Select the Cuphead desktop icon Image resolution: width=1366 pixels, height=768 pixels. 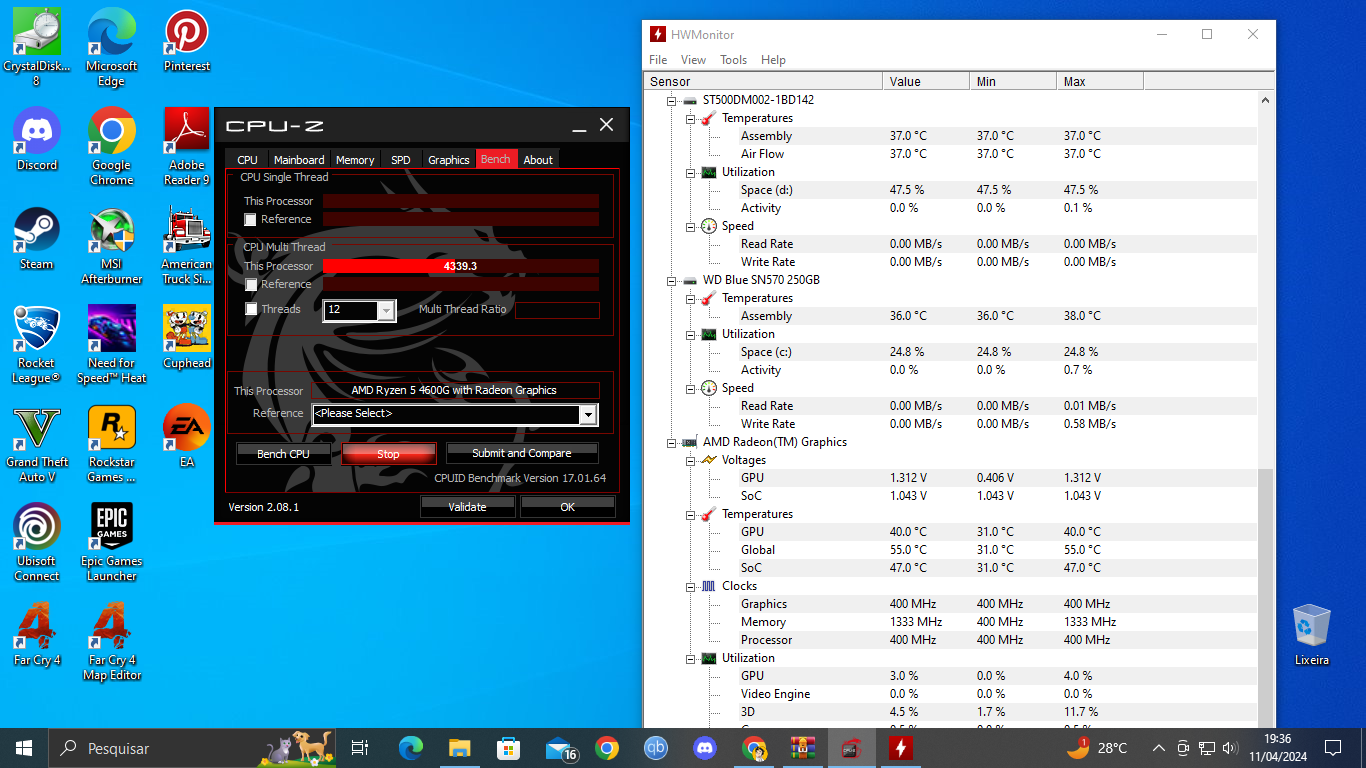pyautogui.click(x=187, y=338)
